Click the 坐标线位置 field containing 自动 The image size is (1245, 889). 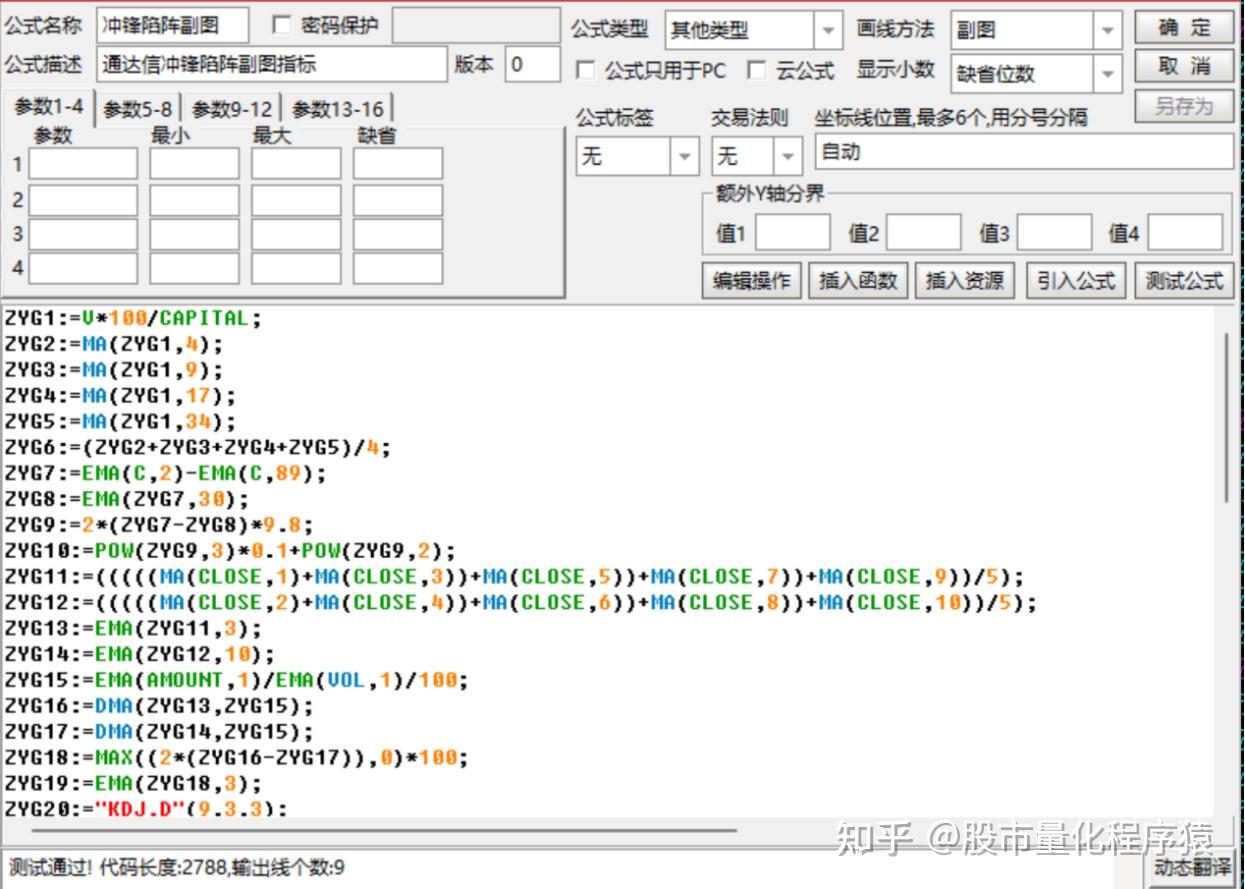coord(1025,152)
